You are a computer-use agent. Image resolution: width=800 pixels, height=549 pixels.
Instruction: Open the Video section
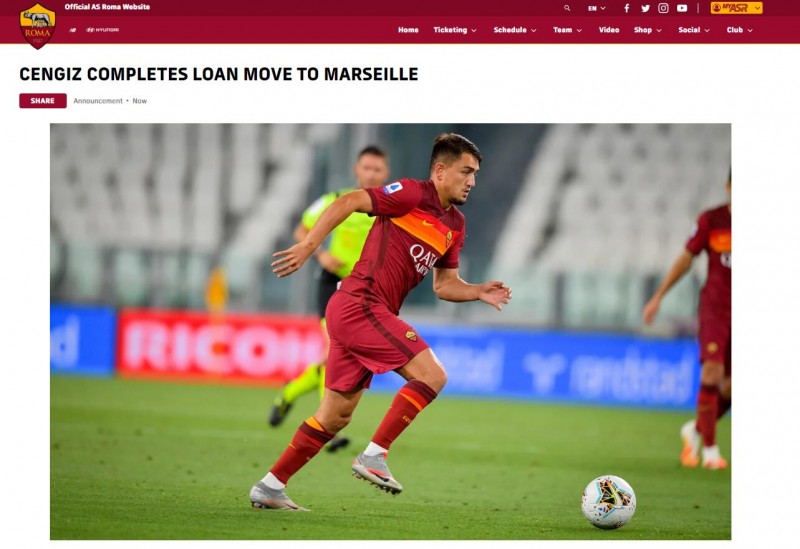tap(609, 30)
